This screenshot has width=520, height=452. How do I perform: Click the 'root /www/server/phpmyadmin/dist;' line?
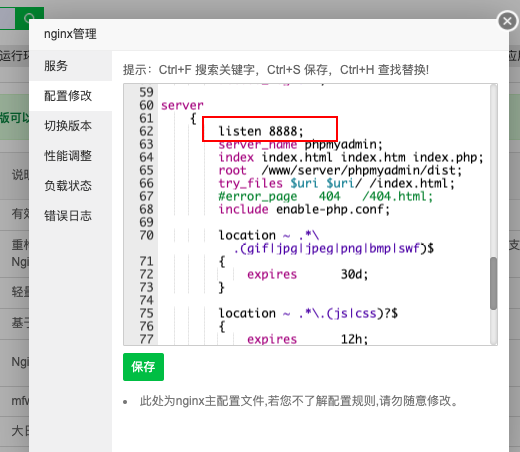[340, 170]
